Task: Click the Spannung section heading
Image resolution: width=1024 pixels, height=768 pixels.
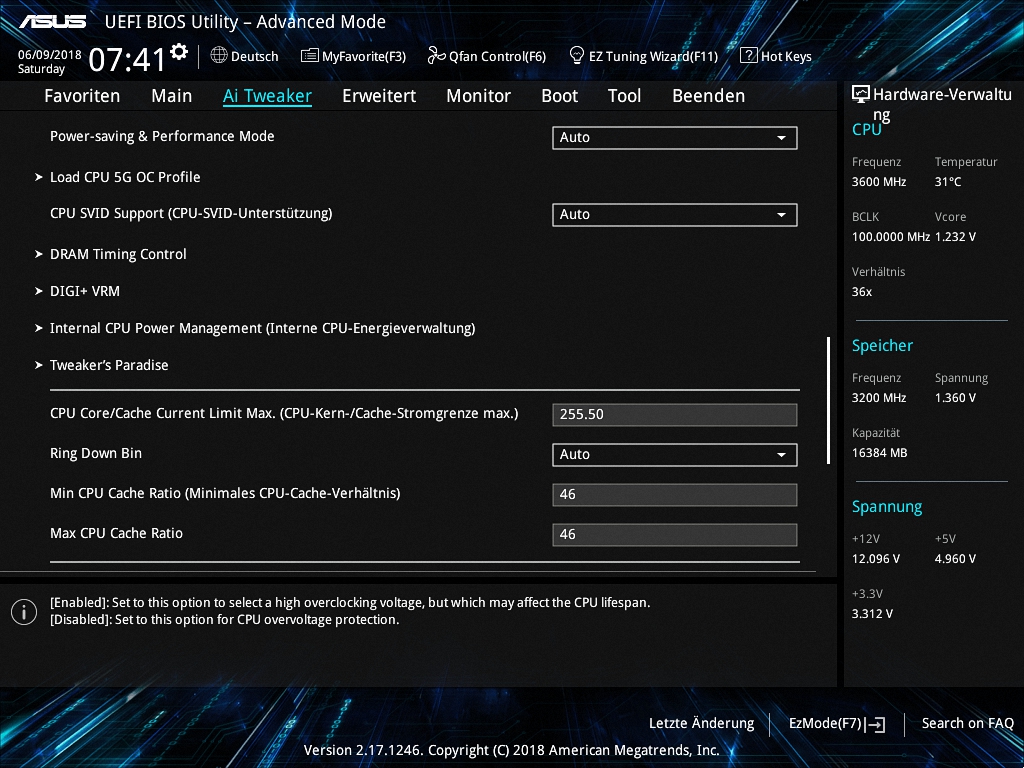Action: [887, 507]
